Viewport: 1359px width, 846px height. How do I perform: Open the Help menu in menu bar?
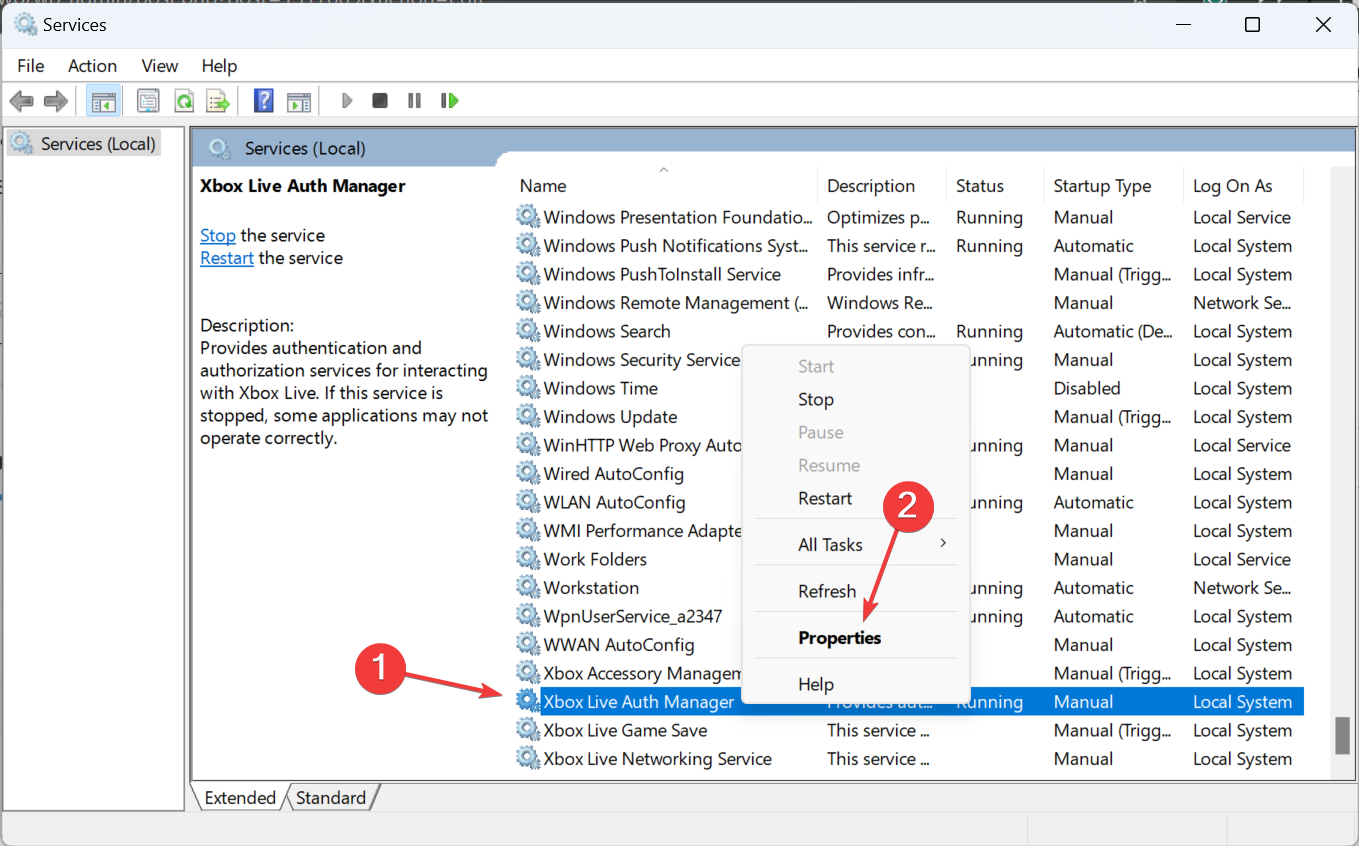click(219, 66)
